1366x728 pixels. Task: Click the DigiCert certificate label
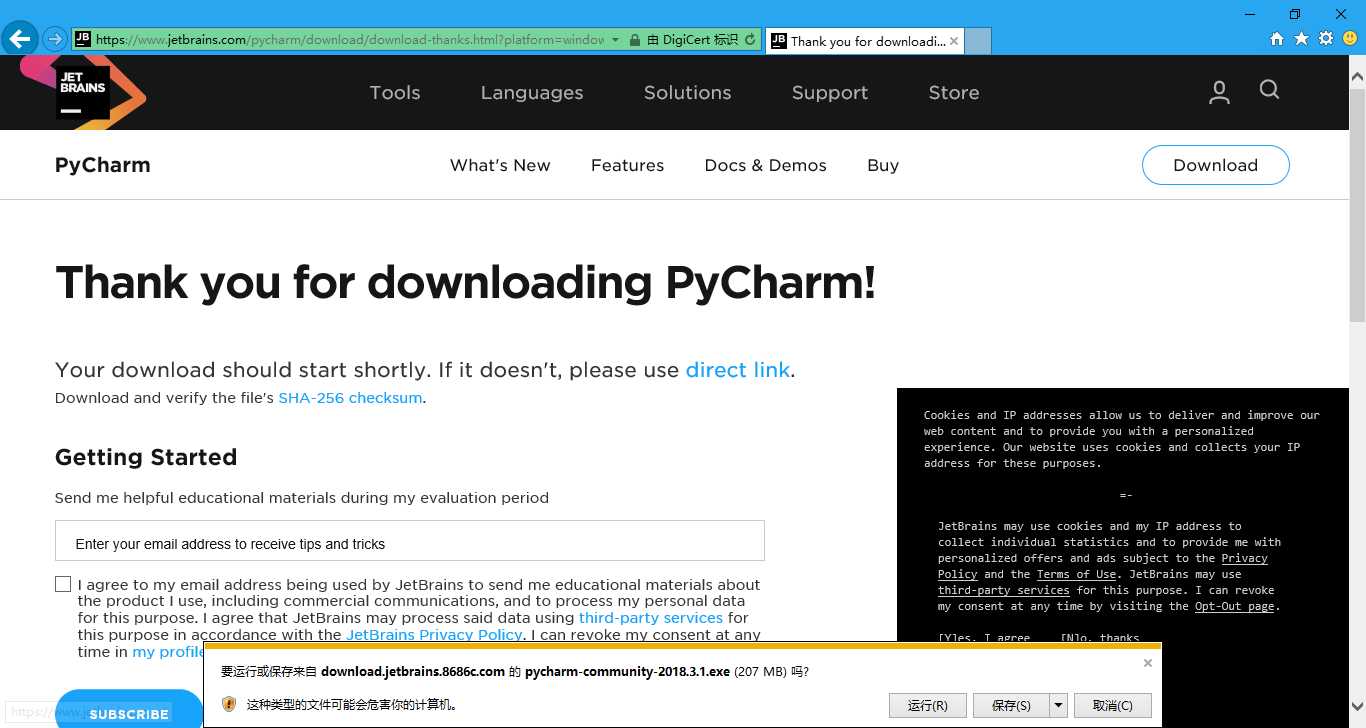[692, 40]
